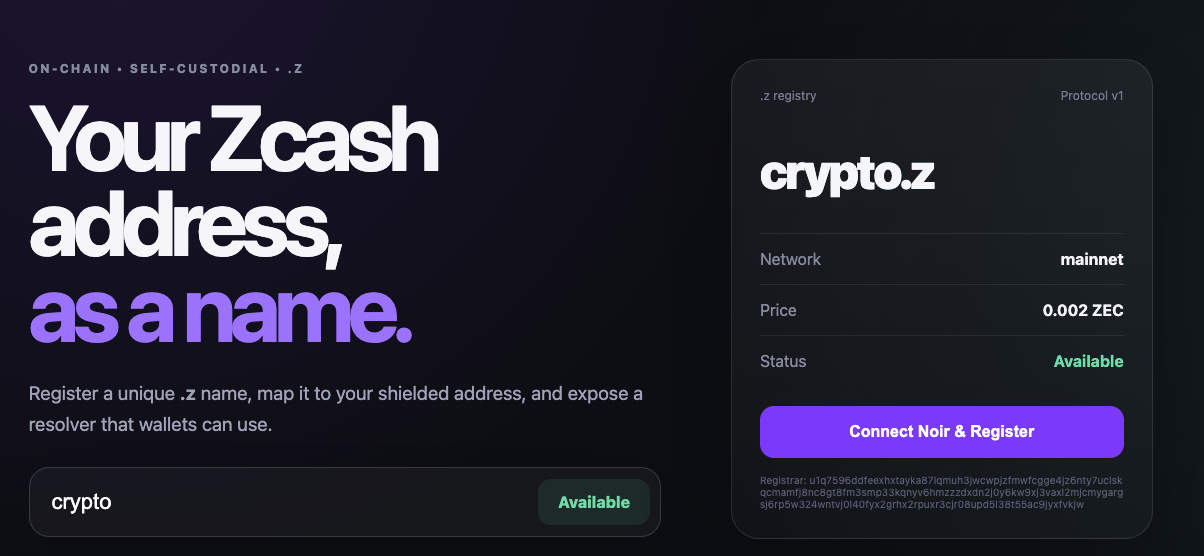
Task: Focus the name search field containing crypto
Action: [345, 502]
